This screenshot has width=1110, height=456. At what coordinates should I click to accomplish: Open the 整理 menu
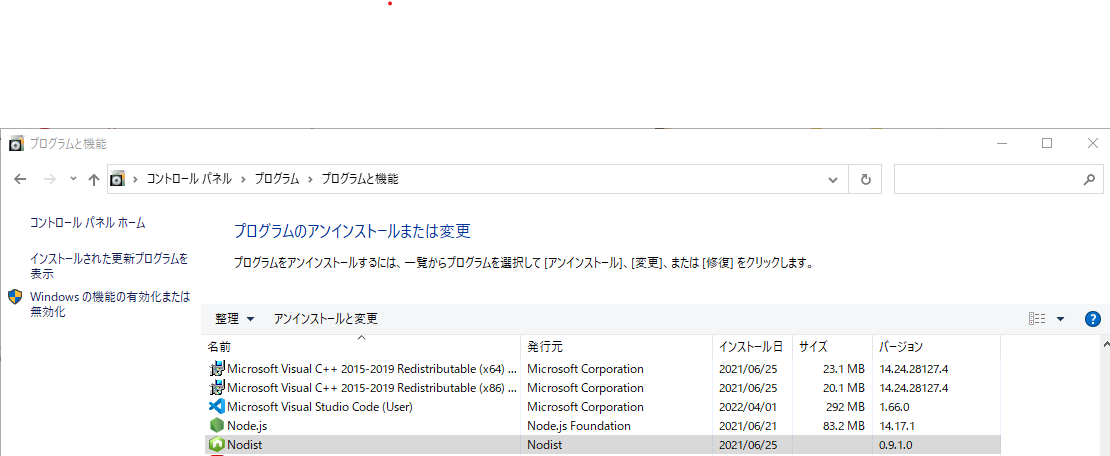[234, 319]
